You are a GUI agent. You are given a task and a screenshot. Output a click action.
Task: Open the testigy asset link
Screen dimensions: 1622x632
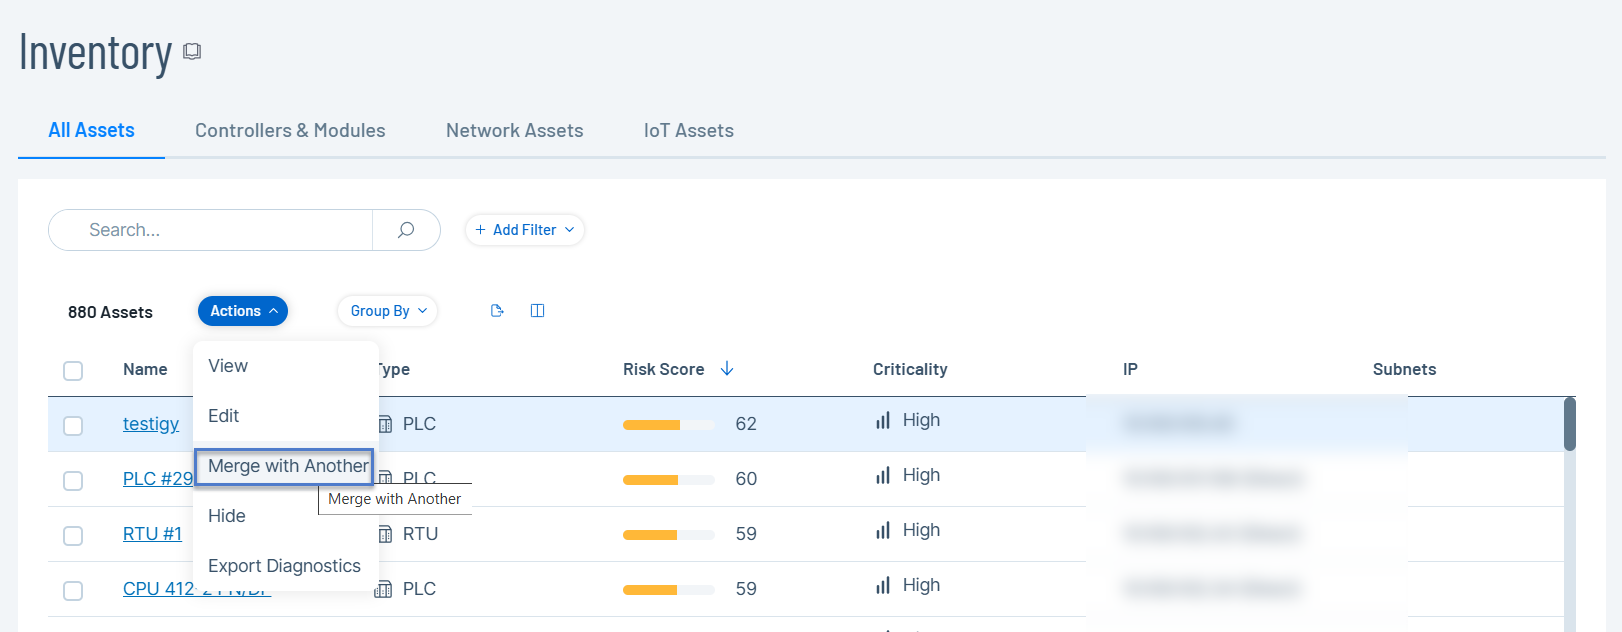(x=151, y=424)
